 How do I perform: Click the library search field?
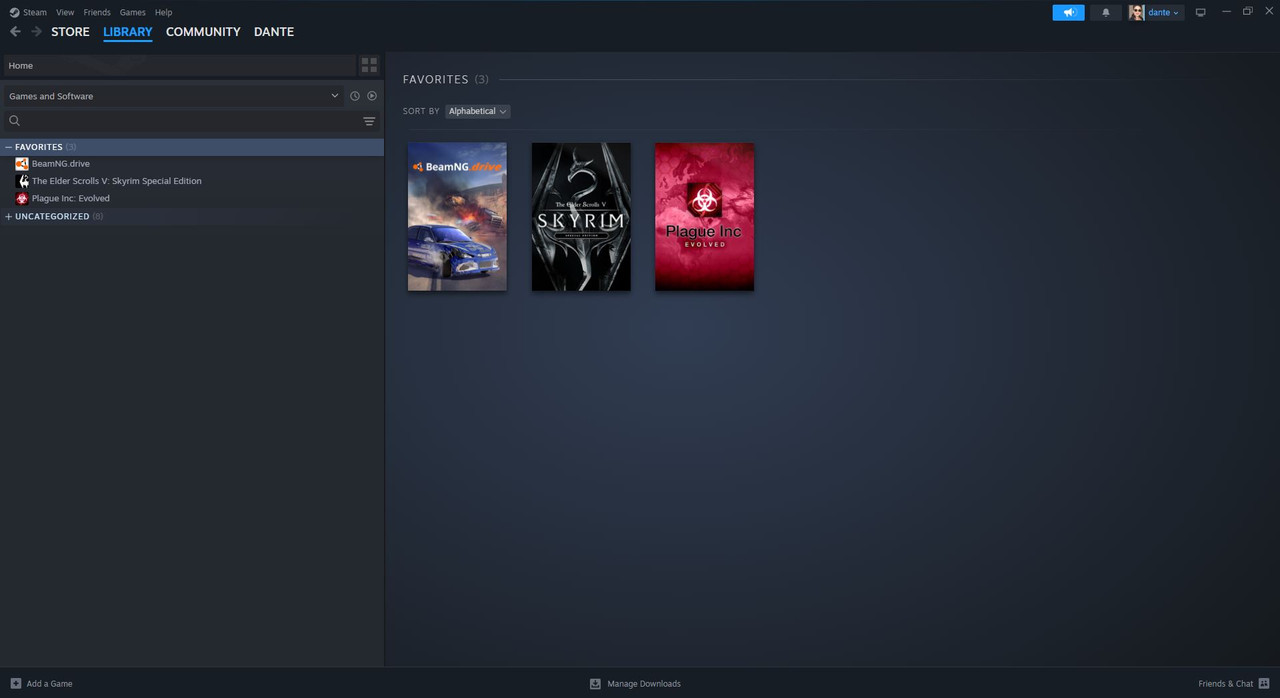190,121
